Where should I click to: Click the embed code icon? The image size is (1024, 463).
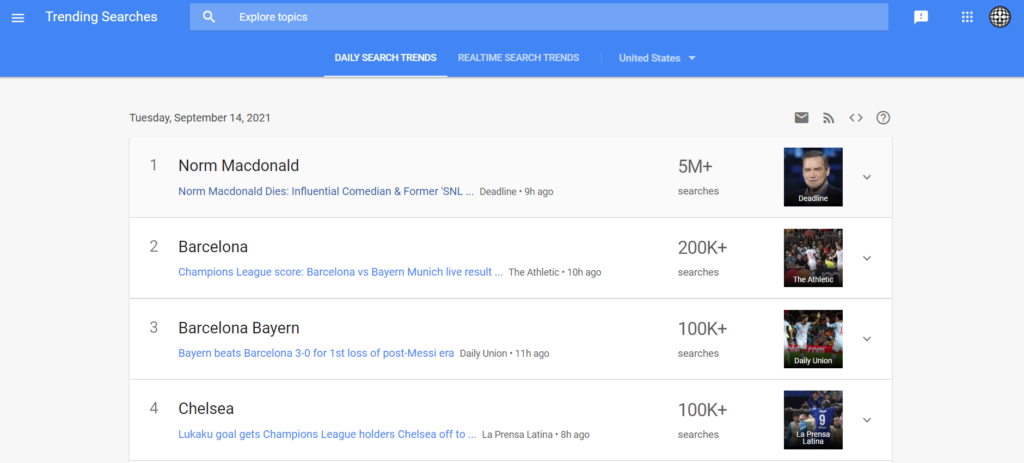tap(856, 118)
